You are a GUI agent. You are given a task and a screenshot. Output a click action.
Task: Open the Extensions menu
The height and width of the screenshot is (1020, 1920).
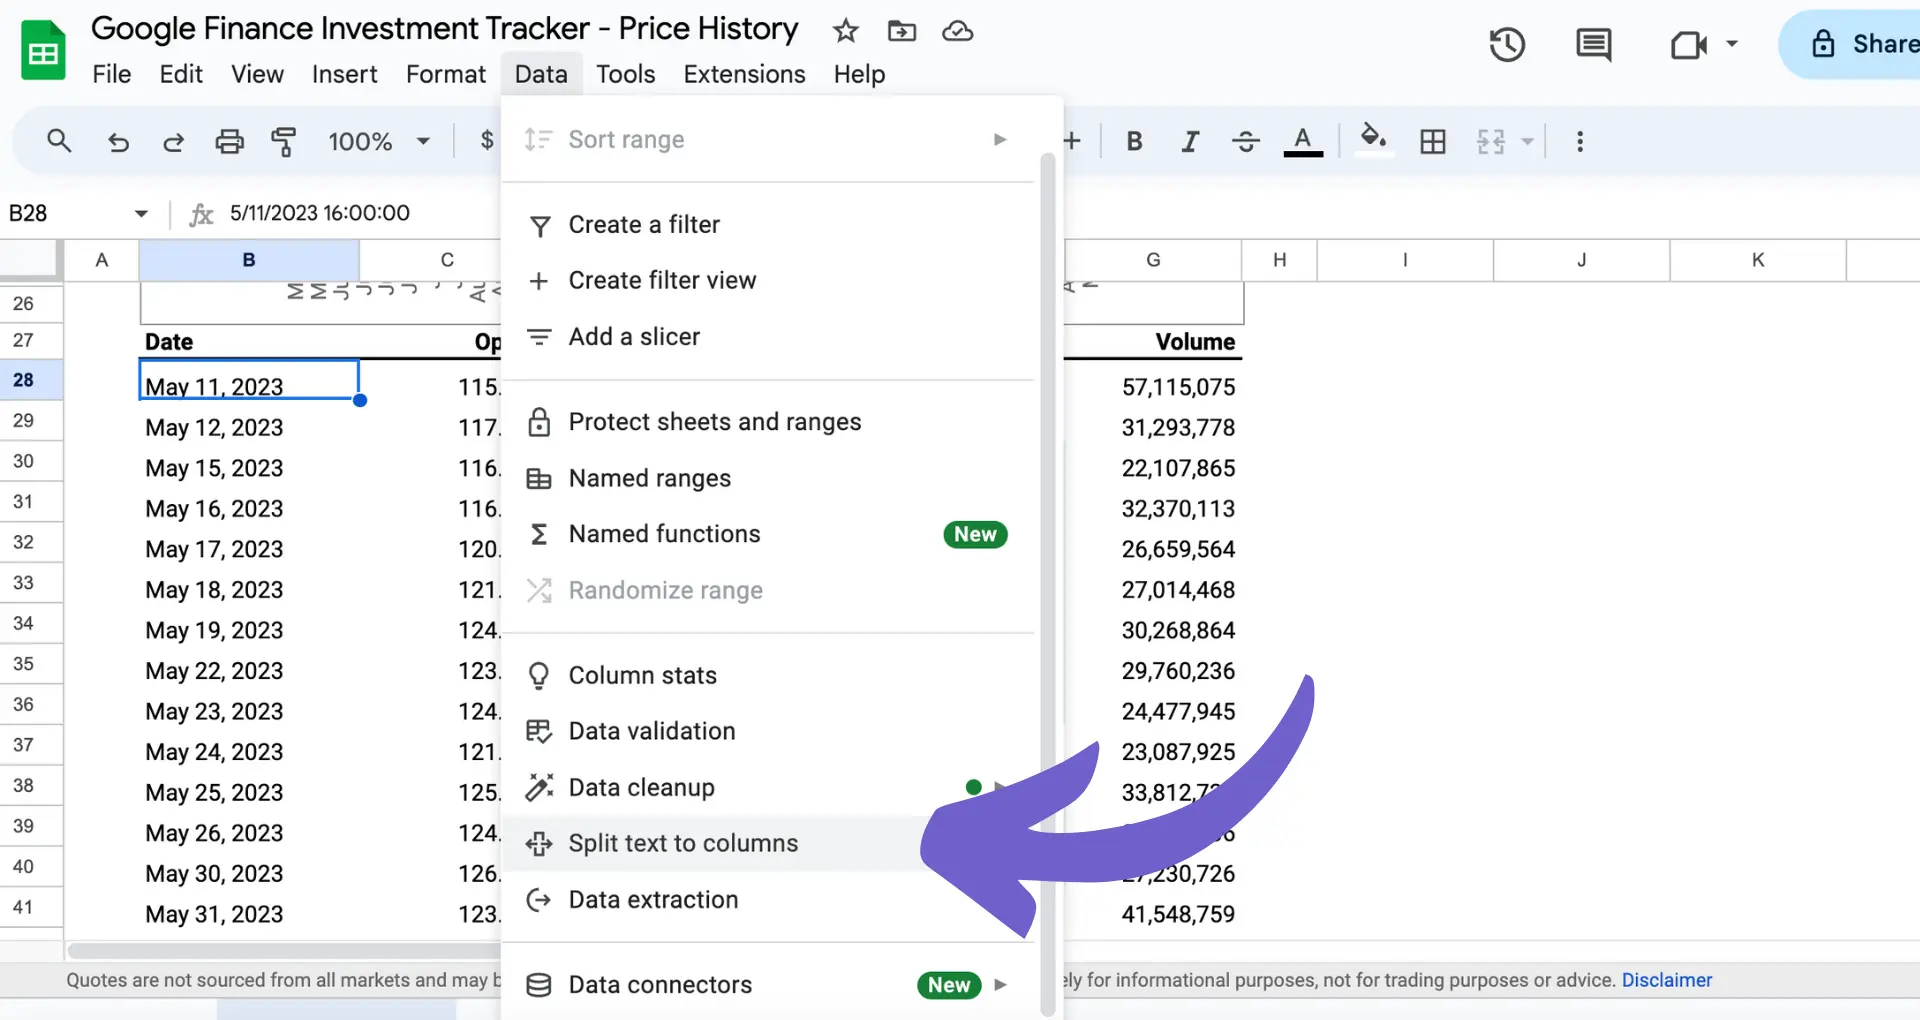(x=744, y=74)
